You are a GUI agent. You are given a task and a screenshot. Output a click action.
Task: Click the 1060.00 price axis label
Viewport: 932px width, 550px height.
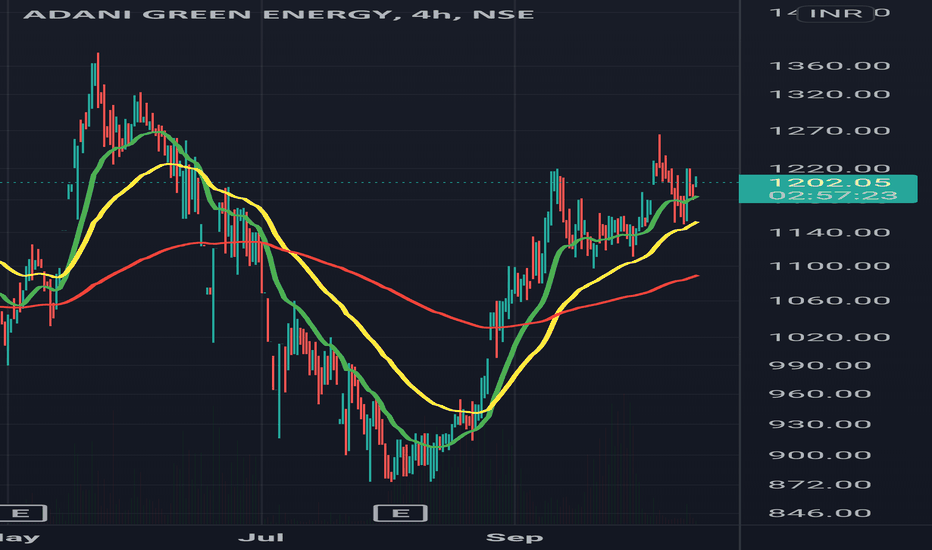pyautogui.click(x=830, y=300)
